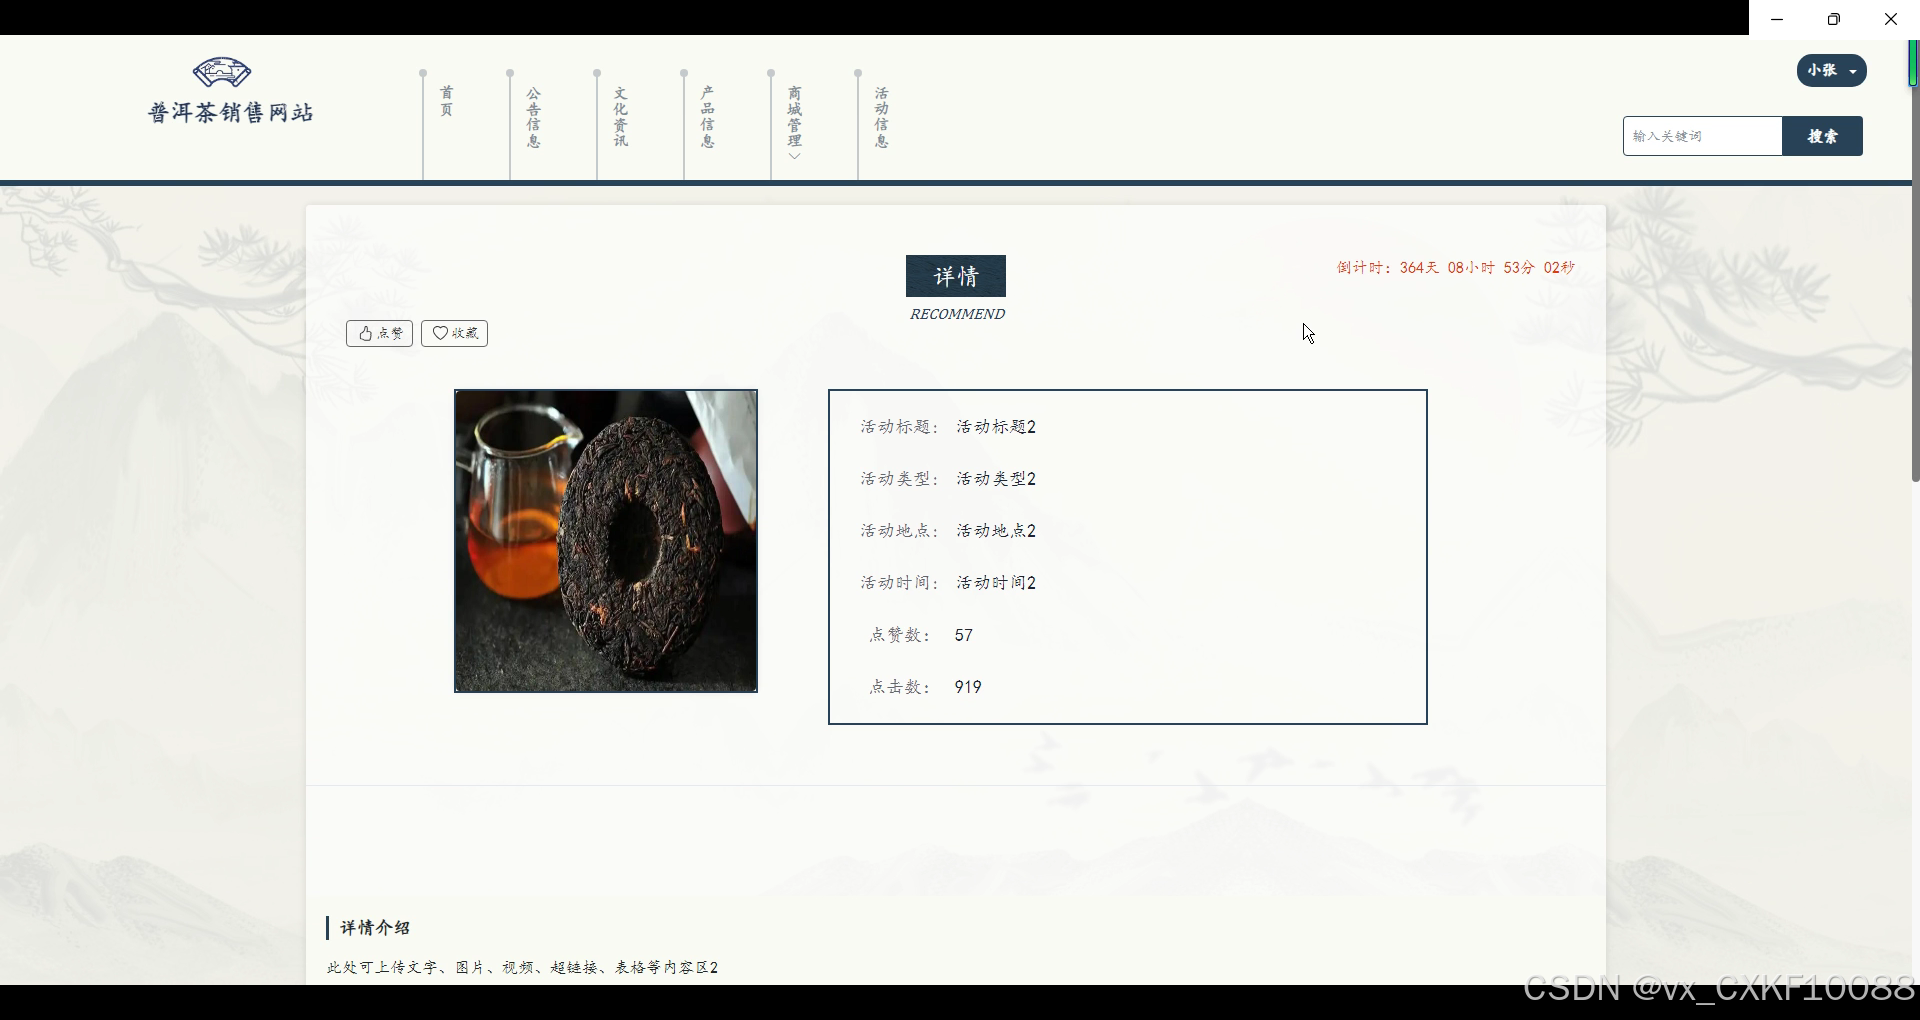Go to 首页 in the navigation

click(447, 101)
